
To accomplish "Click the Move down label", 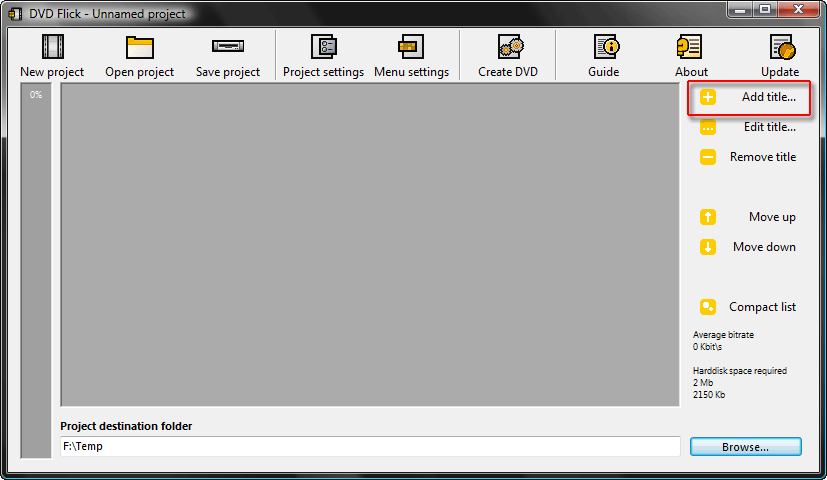I will point(764,247).
